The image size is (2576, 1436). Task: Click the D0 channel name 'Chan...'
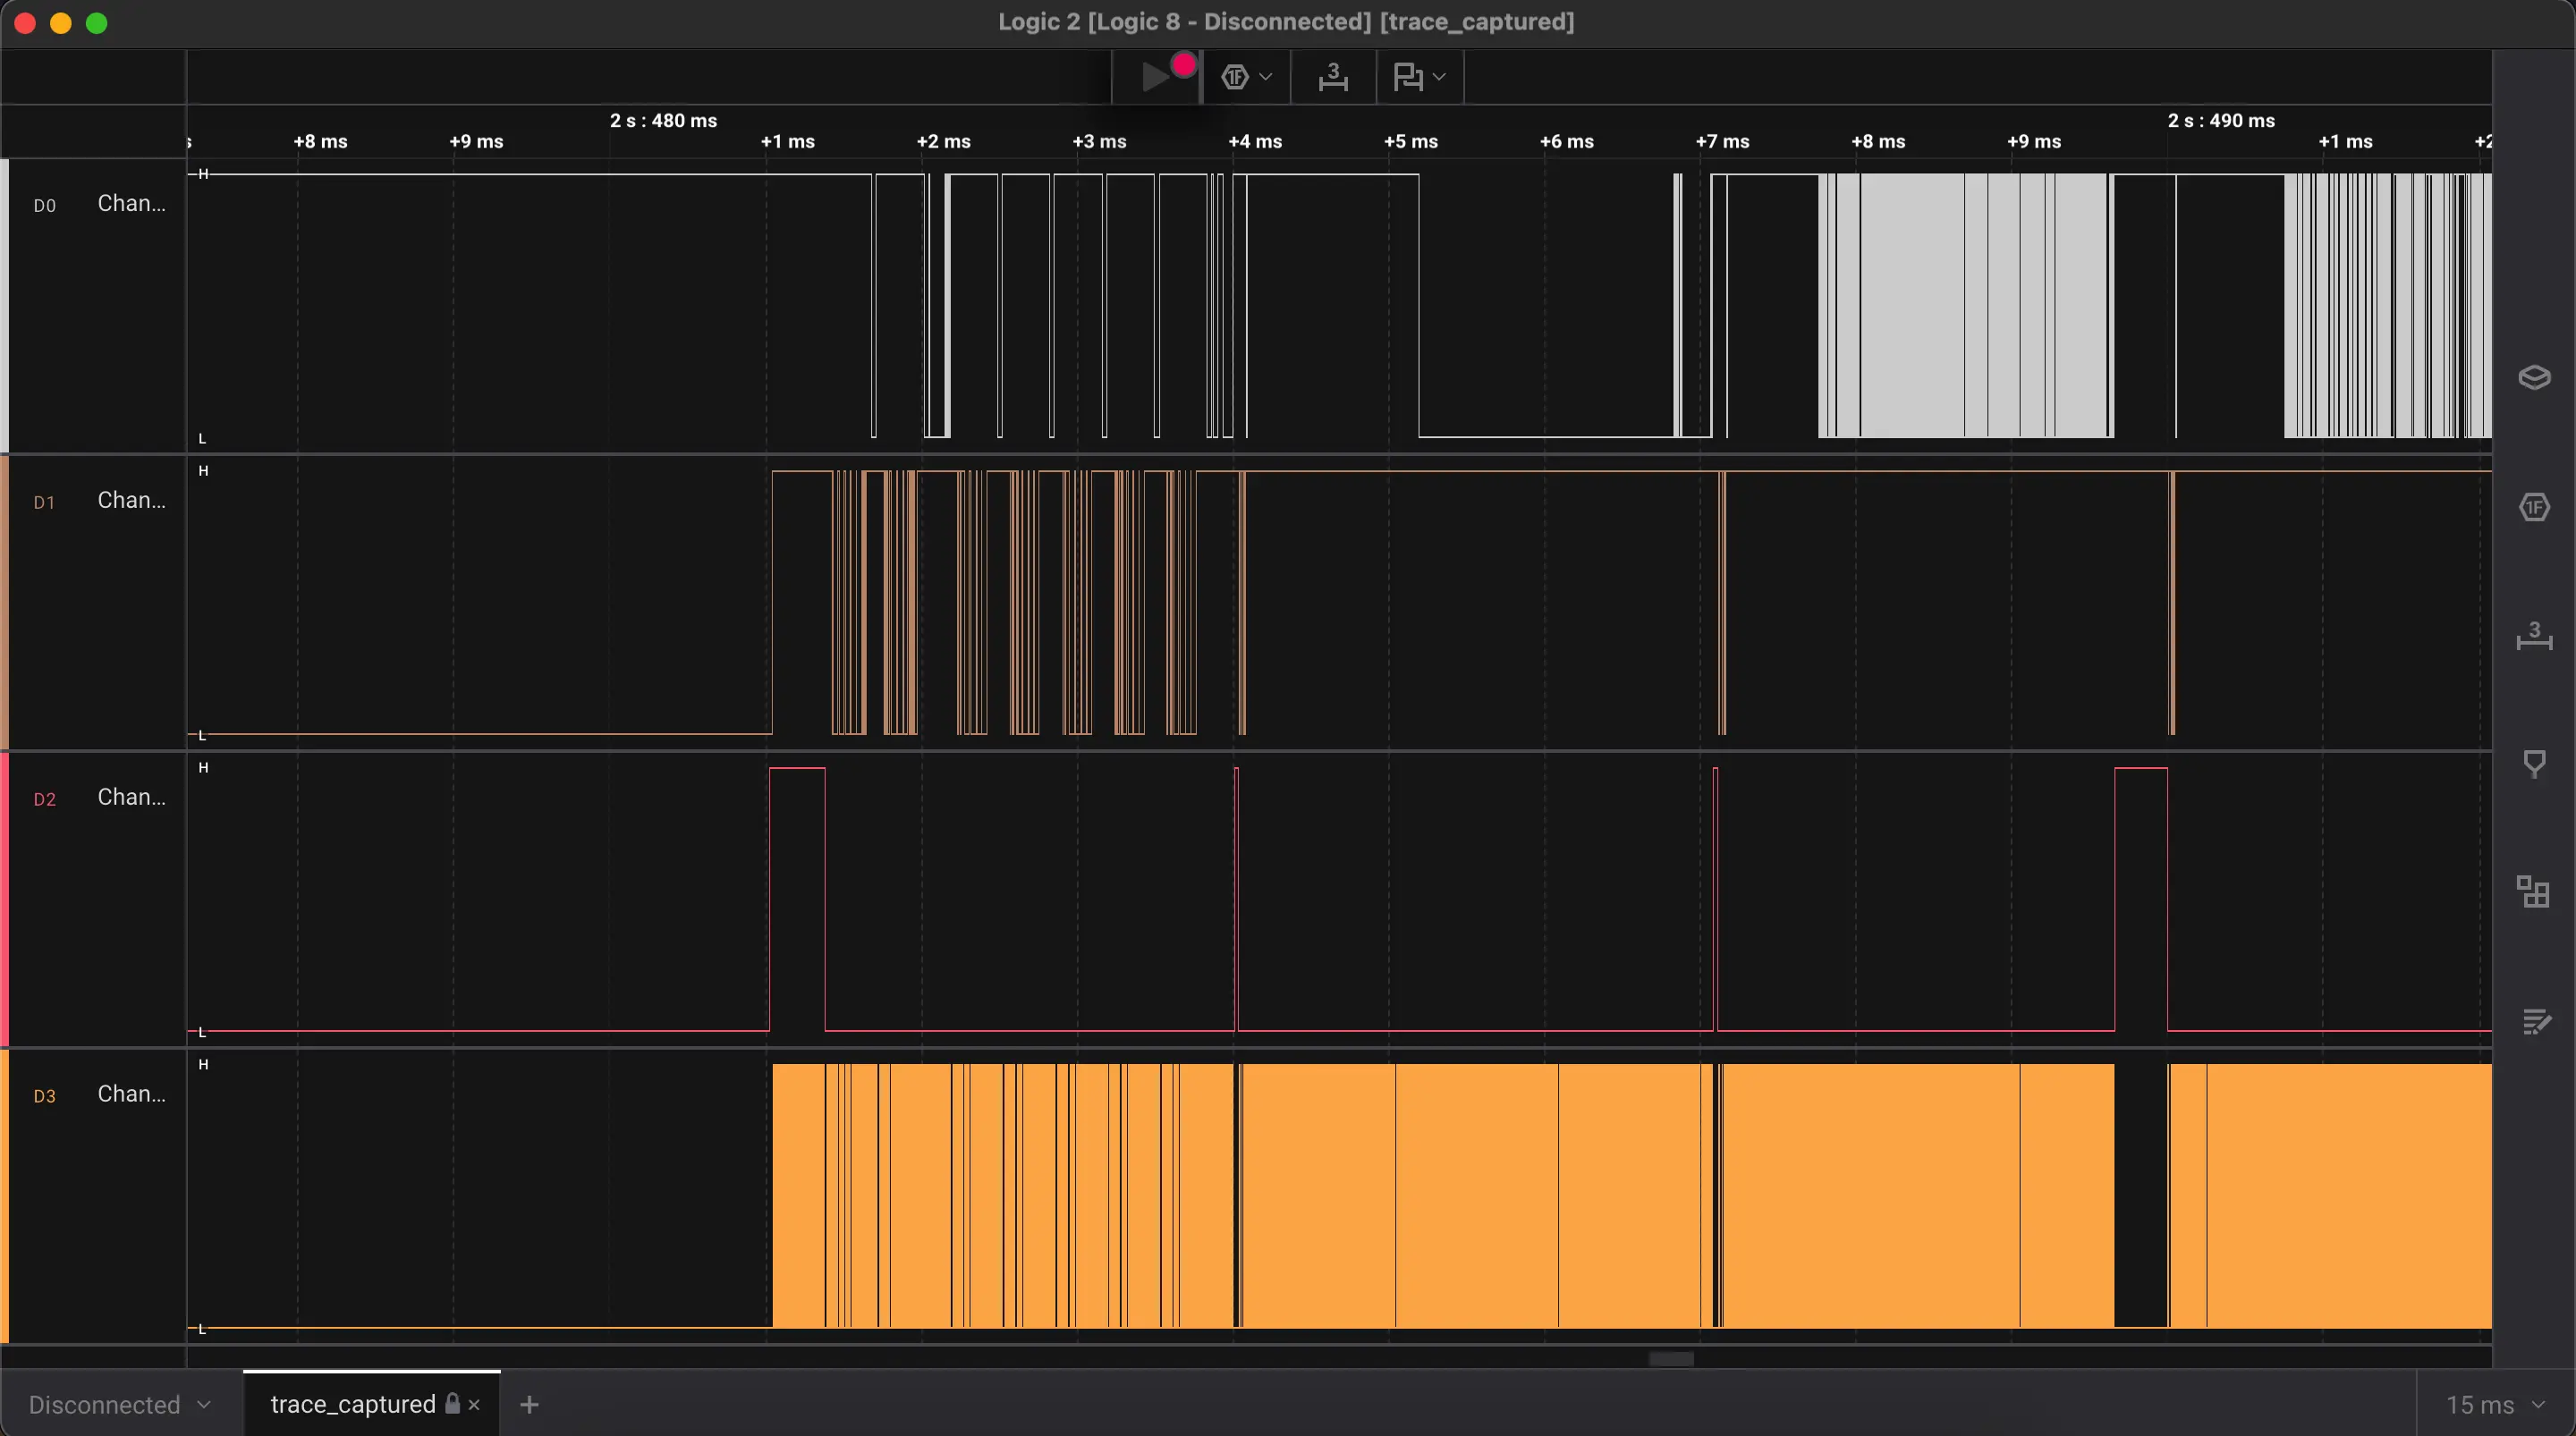131,203
